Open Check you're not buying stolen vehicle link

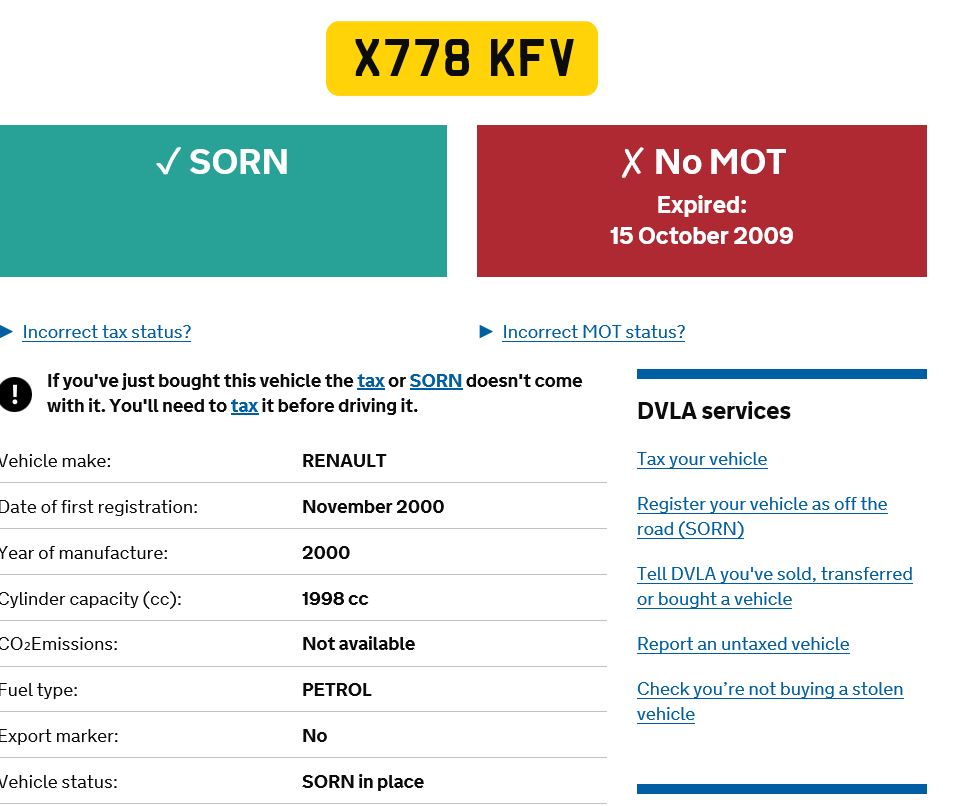(x=769, y=689)
